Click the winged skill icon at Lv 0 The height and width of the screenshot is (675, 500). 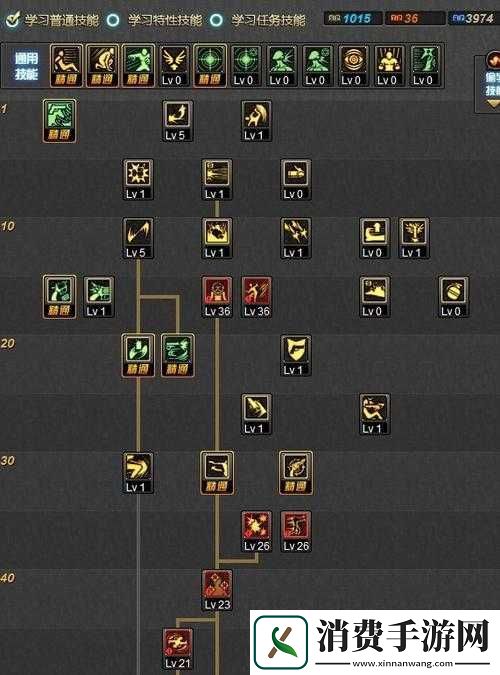[173, 66]
